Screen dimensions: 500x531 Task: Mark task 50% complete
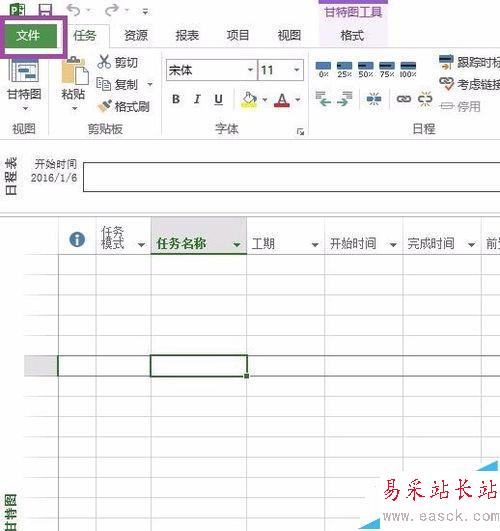click(x=366, y=69)
